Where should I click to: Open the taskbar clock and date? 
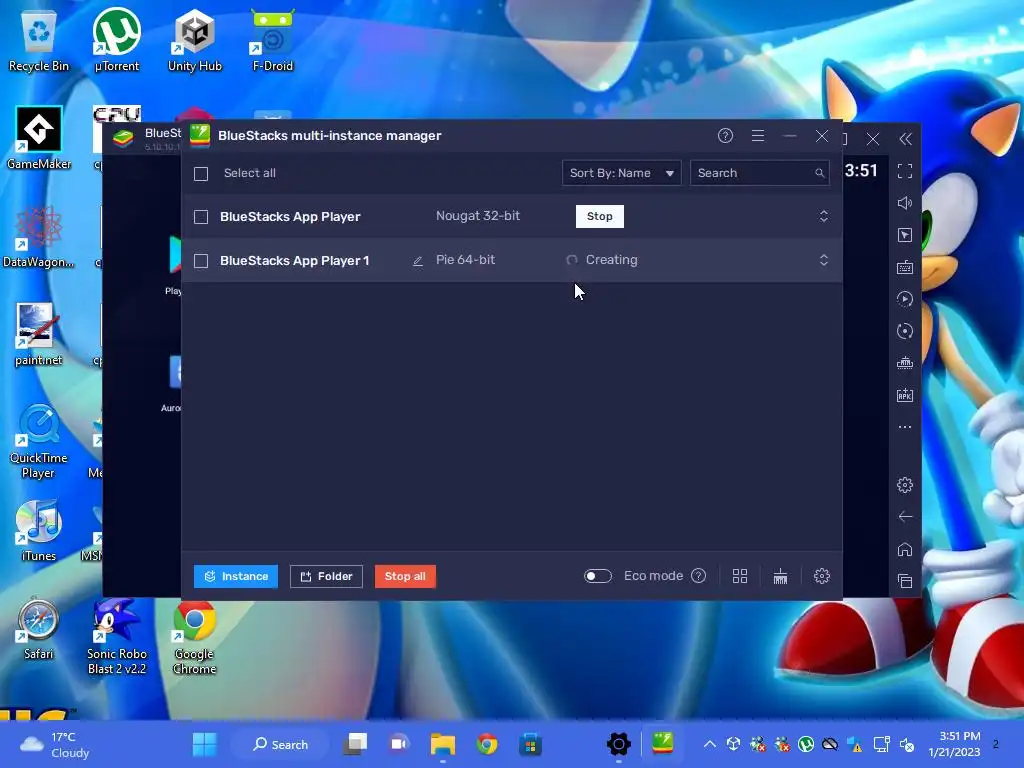[955, 744]
